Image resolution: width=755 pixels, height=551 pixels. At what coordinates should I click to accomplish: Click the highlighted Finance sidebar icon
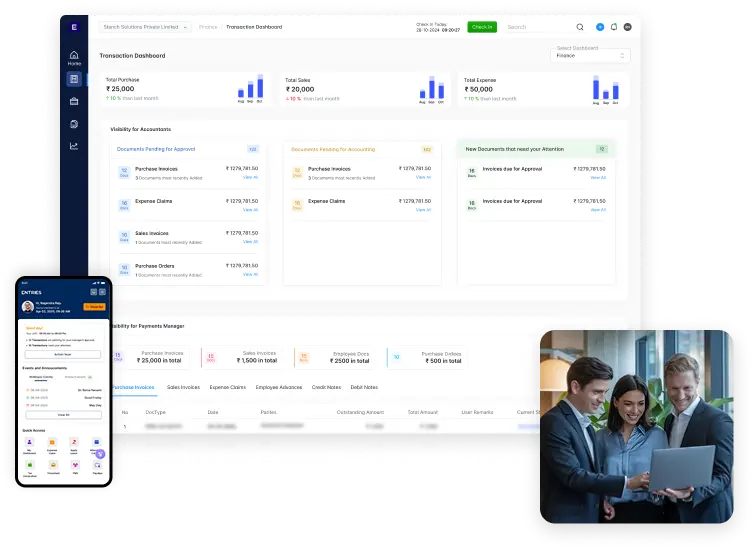coord(74,79)
